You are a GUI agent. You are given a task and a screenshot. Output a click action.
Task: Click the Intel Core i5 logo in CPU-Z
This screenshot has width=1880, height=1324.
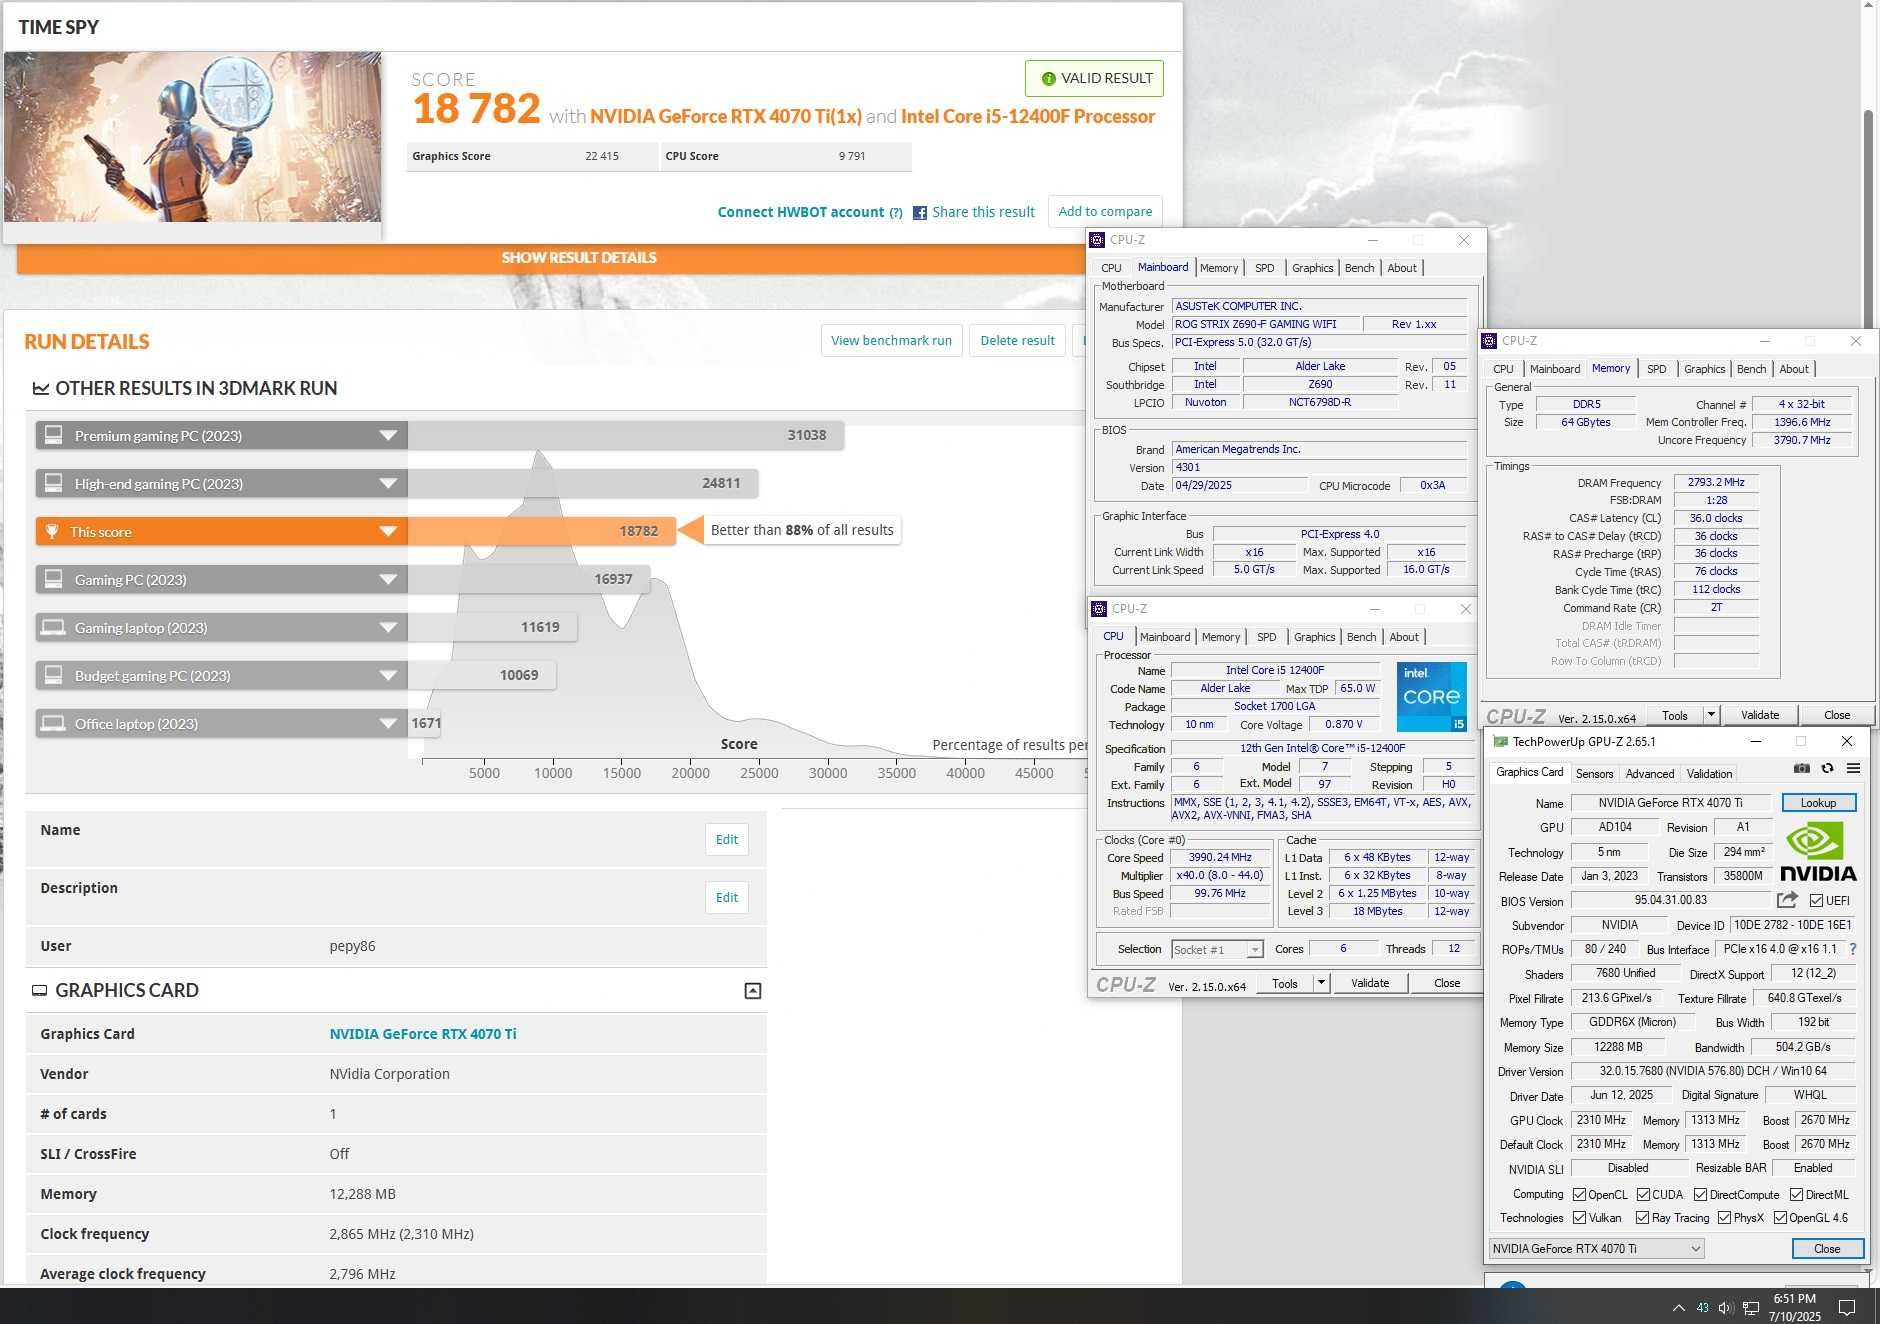click(1432, 696)
